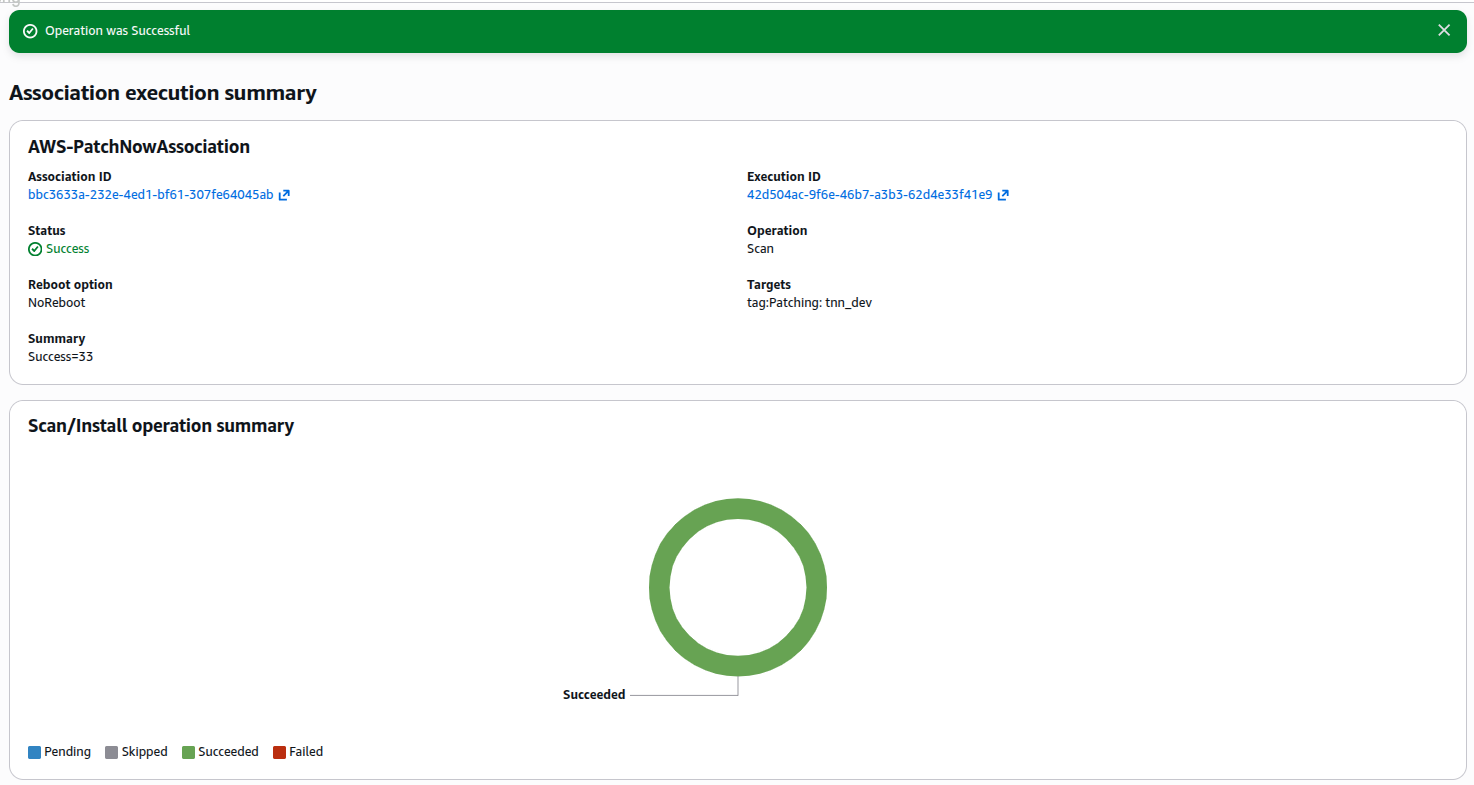This screenshot has height=785, width=1474.
Task: Click external link icon beside Association ID
Action: click(x=284, y=195)
